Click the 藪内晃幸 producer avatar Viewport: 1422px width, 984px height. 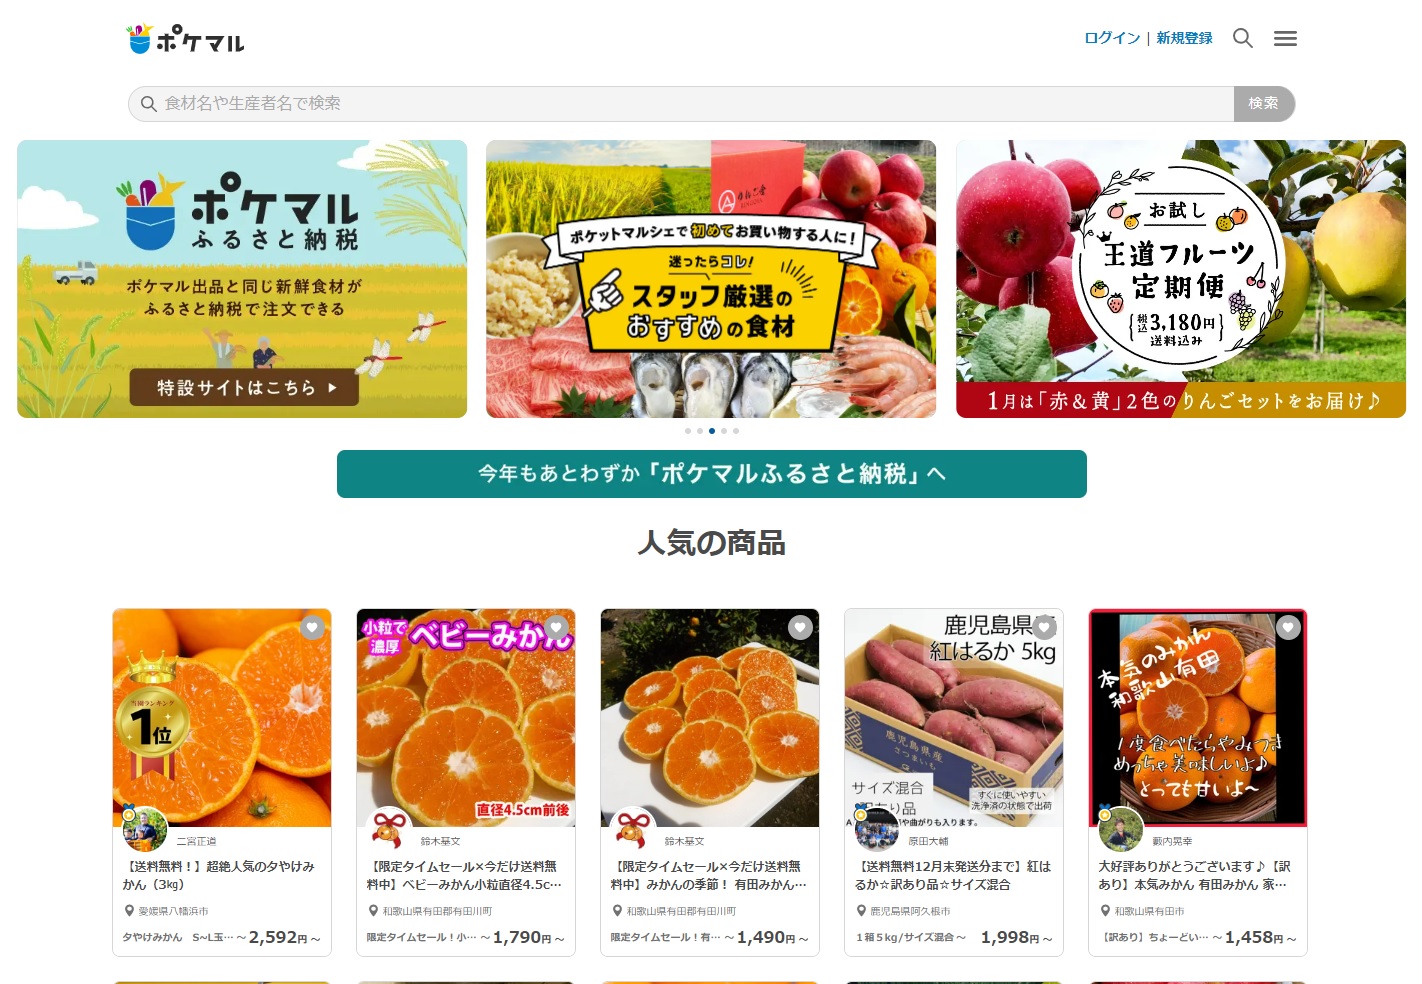[x=1121, y=829]
